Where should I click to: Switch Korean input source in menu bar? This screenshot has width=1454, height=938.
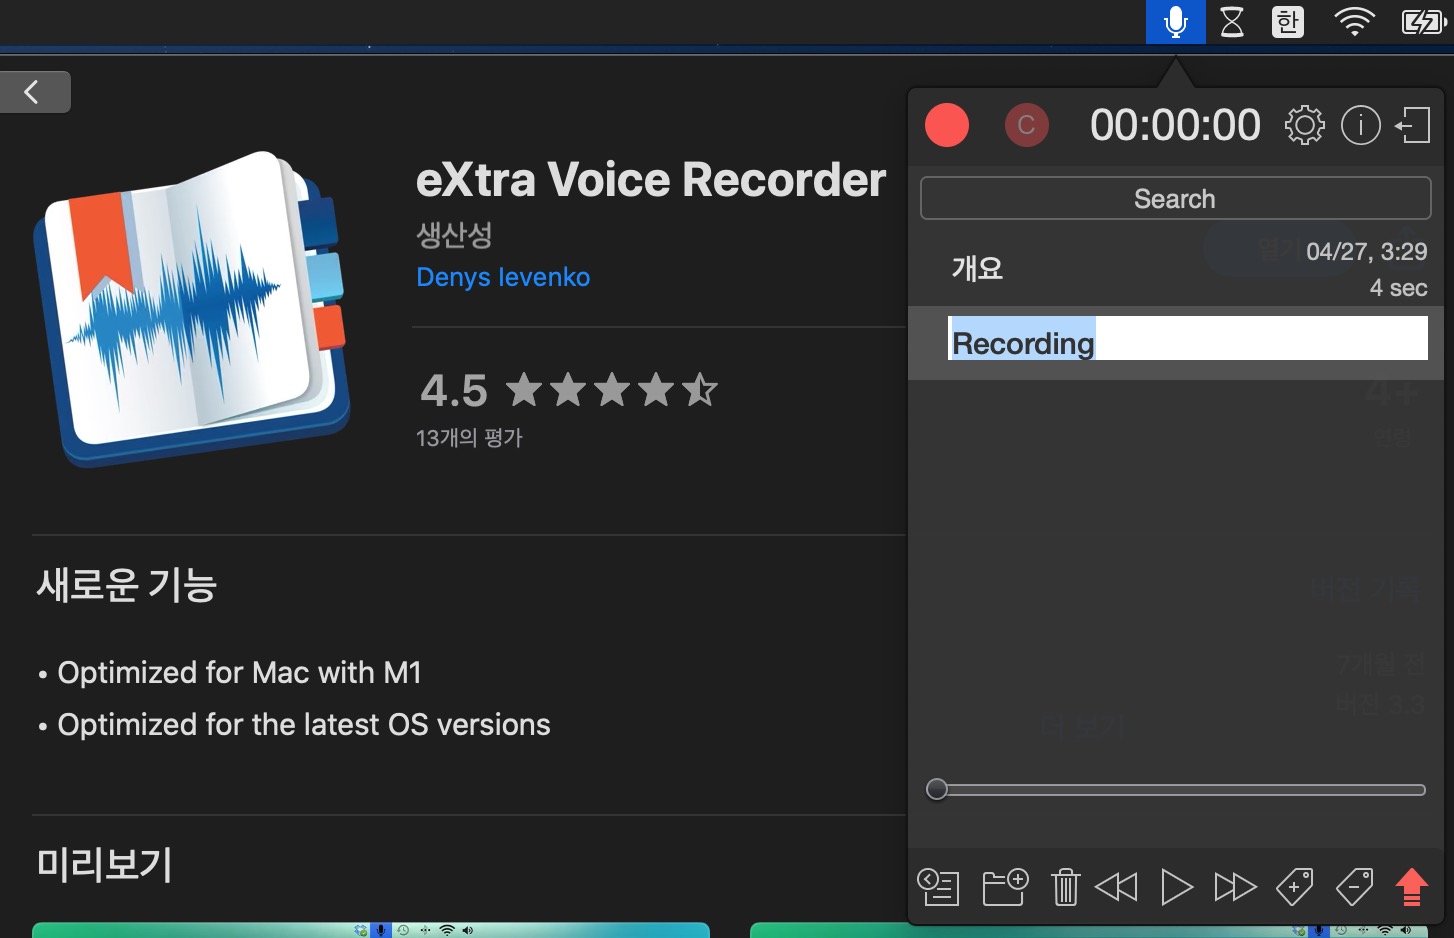coord(1288,22)
